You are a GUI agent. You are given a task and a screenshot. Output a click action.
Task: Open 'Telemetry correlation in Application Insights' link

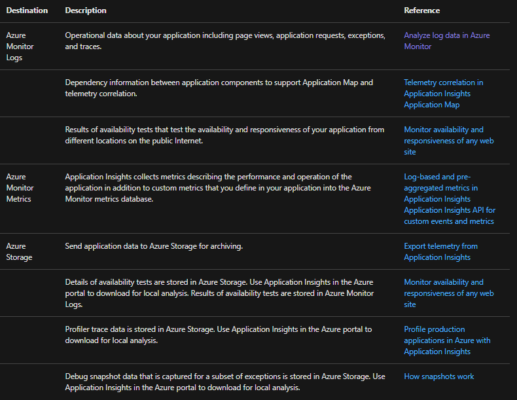[443, 88]
